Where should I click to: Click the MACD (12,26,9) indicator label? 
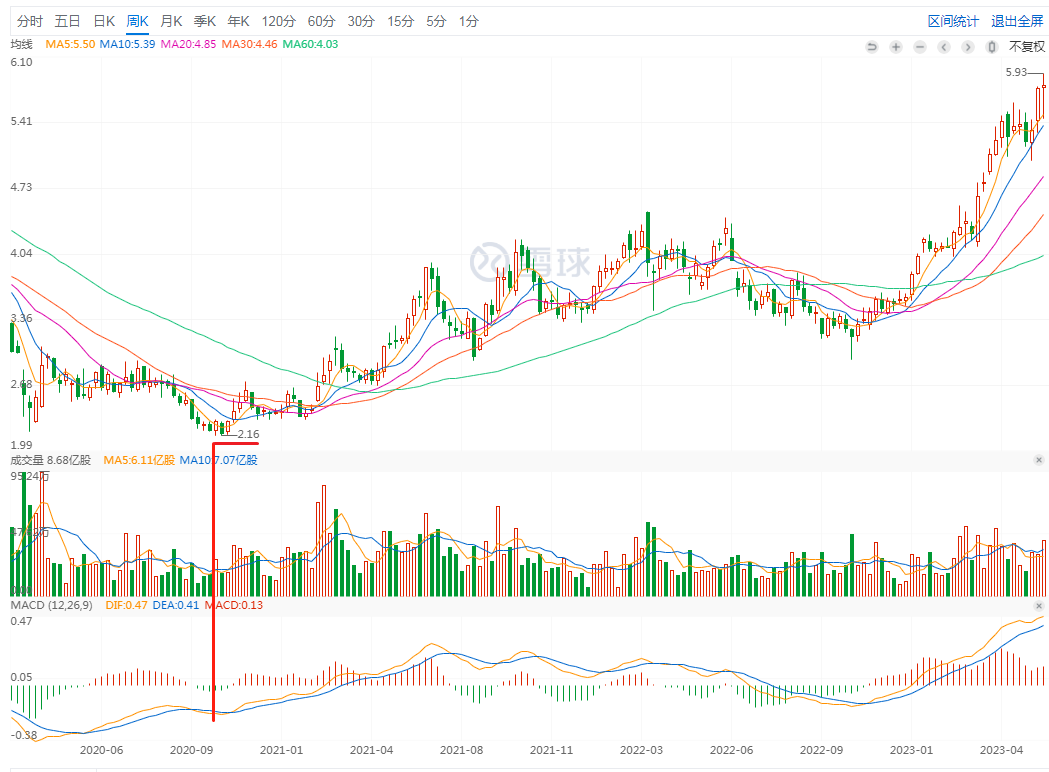pos(48,605)
